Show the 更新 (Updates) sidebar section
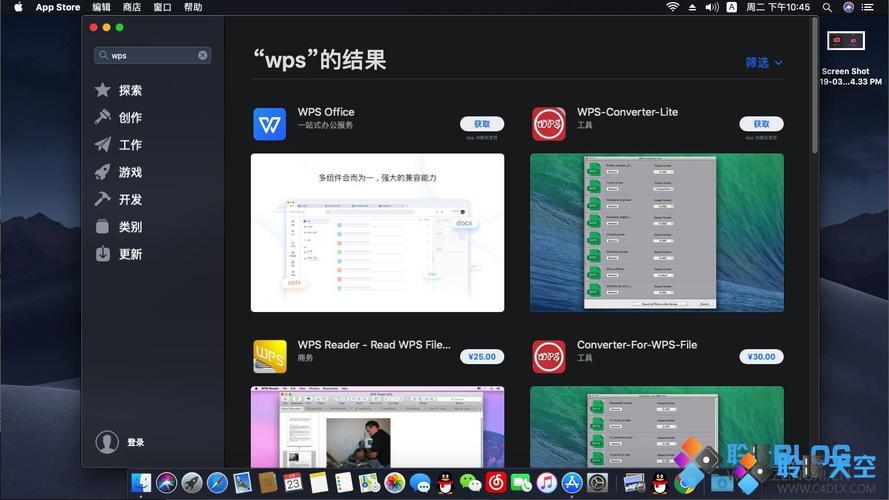The width and height of the screenshot is (889, 500). click(118, 254)
